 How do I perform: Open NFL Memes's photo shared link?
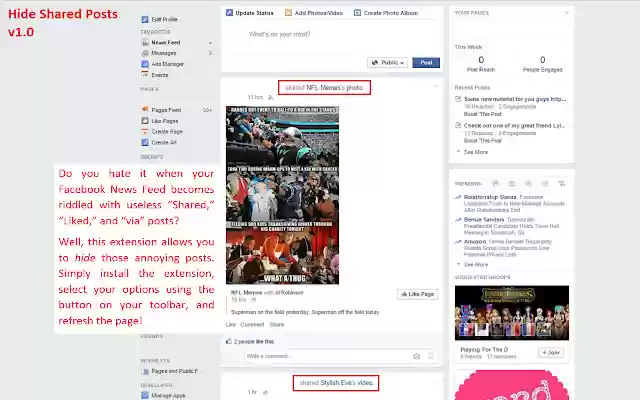pyautogui.click(x=334, y=88)
